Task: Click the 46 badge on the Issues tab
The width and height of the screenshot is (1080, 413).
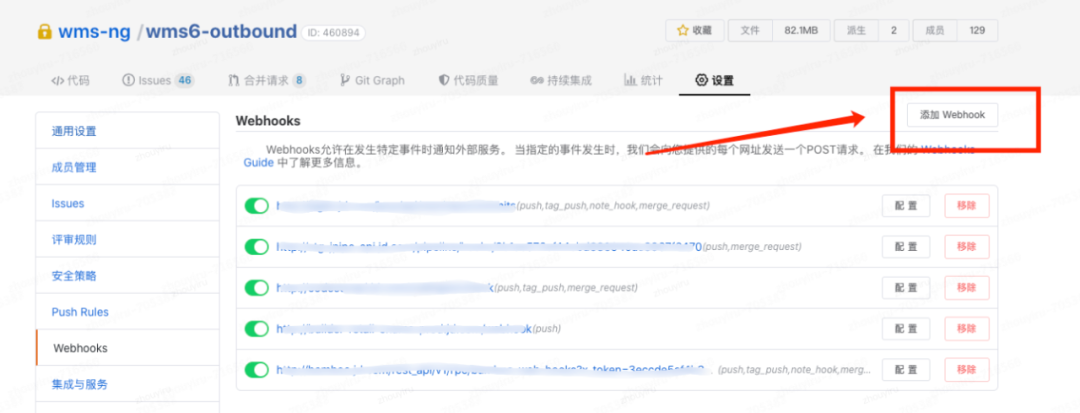Action: pos(185,81)
